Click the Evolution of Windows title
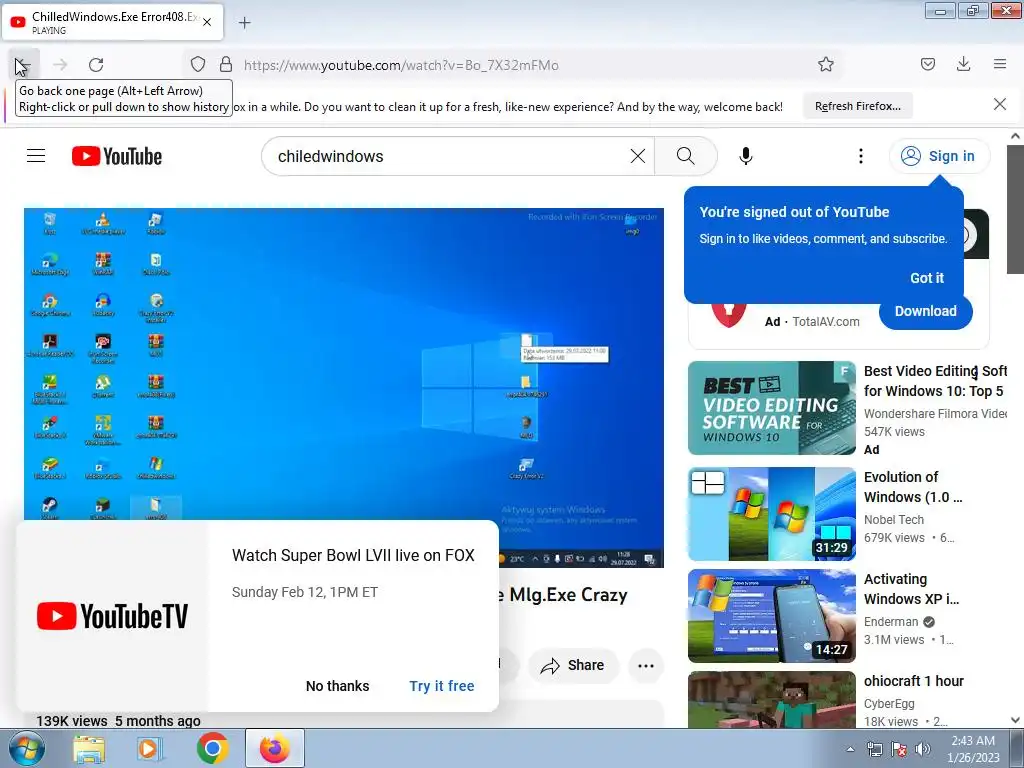Viewport: 1024px width, 768px height. pyautogui.click(x=912, y=487)
